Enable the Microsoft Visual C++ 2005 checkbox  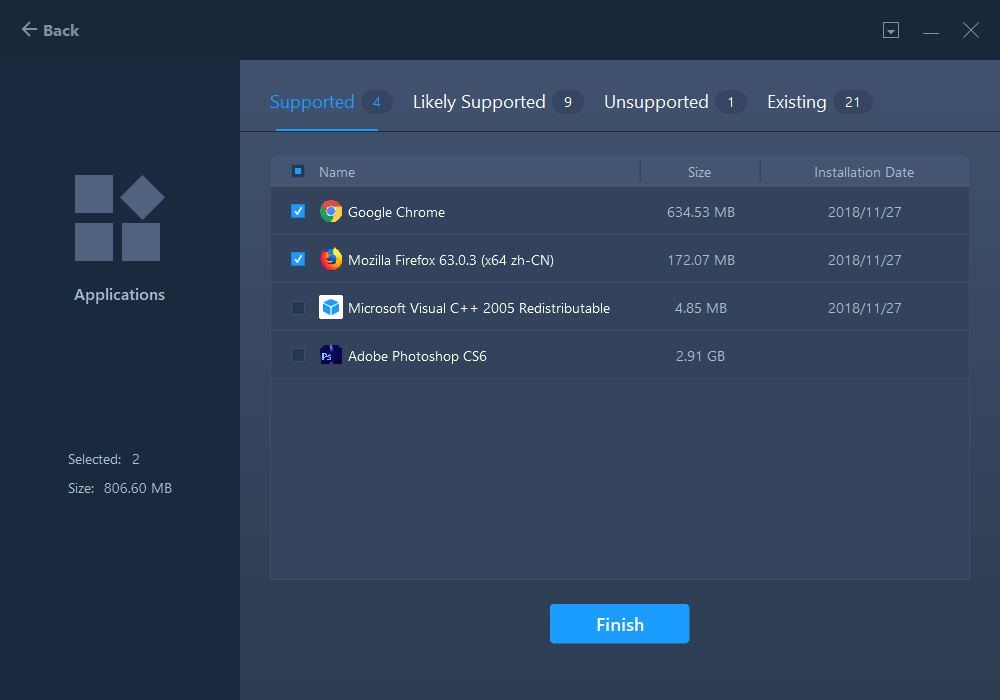298,308
